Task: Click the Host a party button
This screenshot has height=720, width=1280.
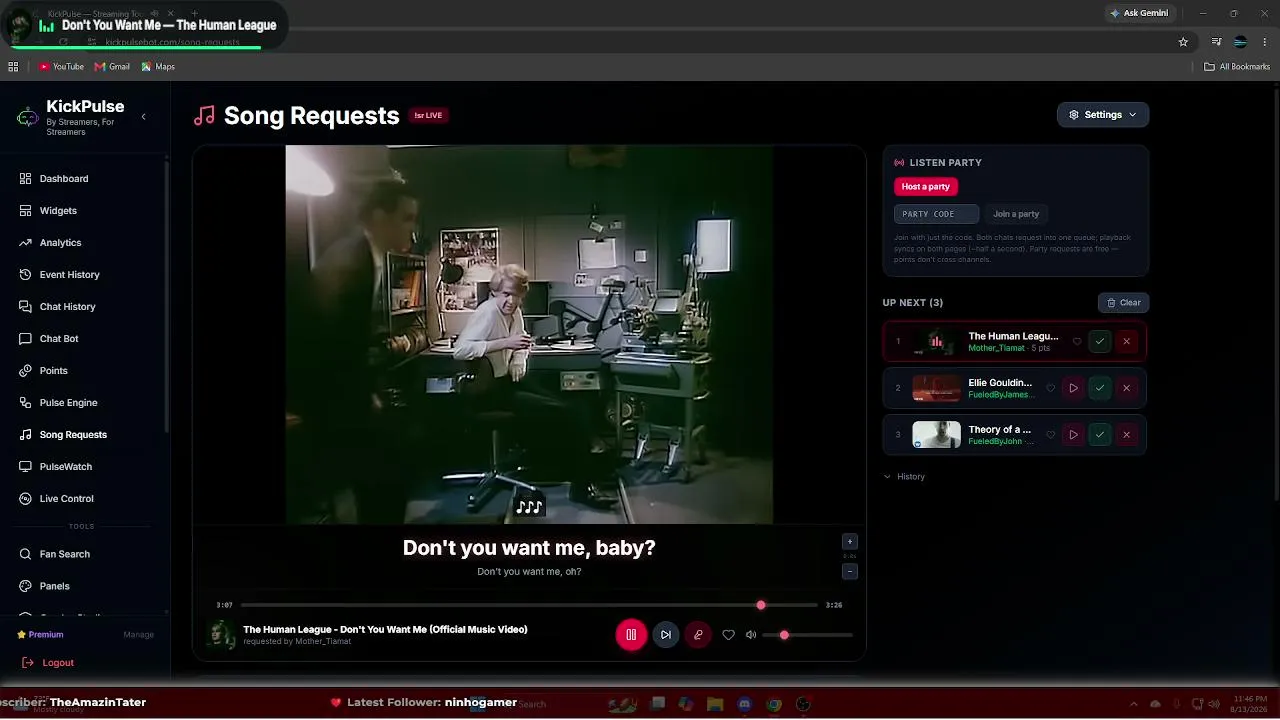Action: tap(926, 187)
